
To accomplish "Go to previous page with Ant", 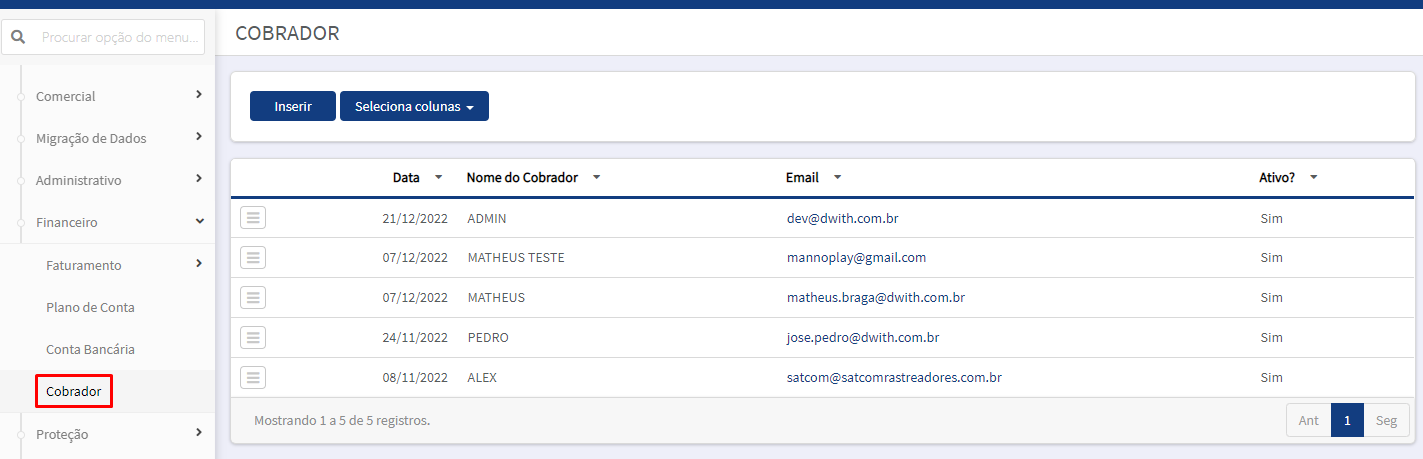I will tap(1308, 420).
